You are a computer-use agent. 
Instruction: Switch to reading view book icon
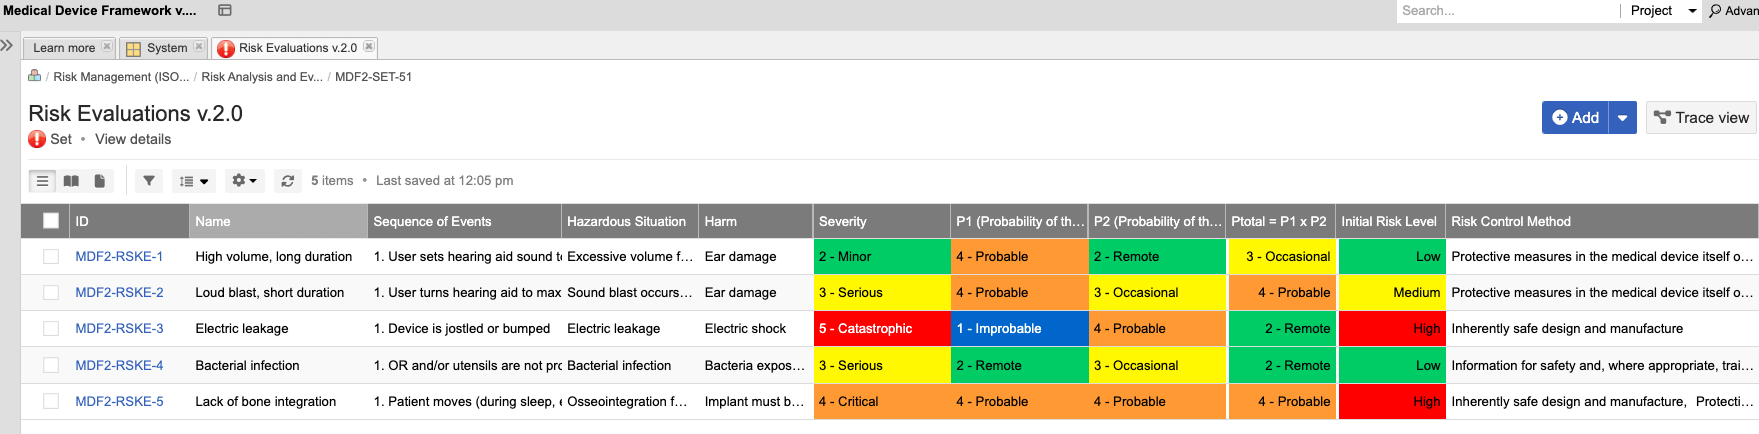[x=71, y=181]
